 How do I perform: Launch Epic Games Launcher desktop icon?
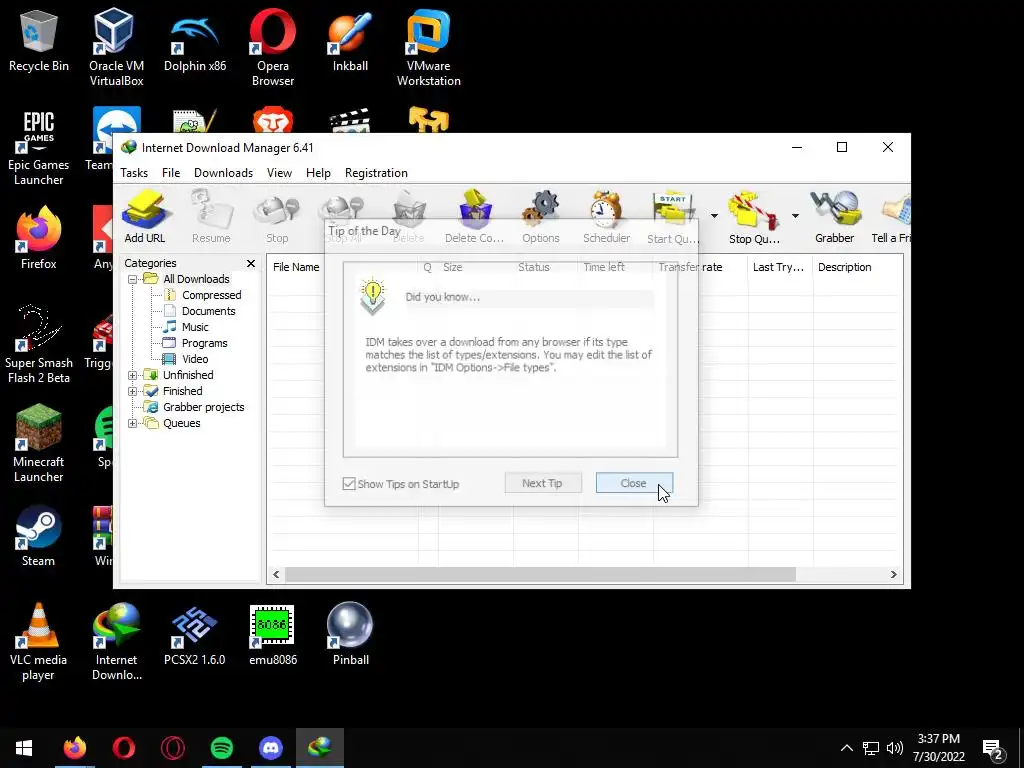[x=39, y=148]
